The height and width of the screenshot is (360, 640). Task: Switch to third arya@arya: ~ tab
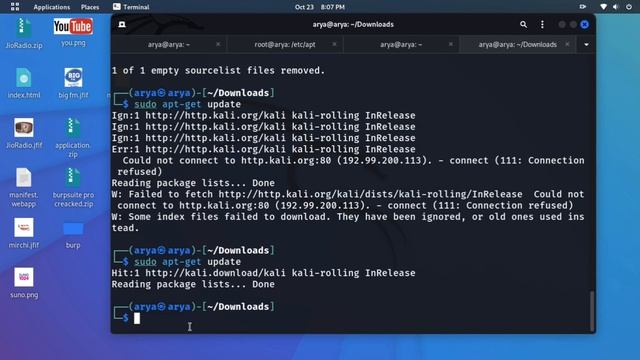401,44
